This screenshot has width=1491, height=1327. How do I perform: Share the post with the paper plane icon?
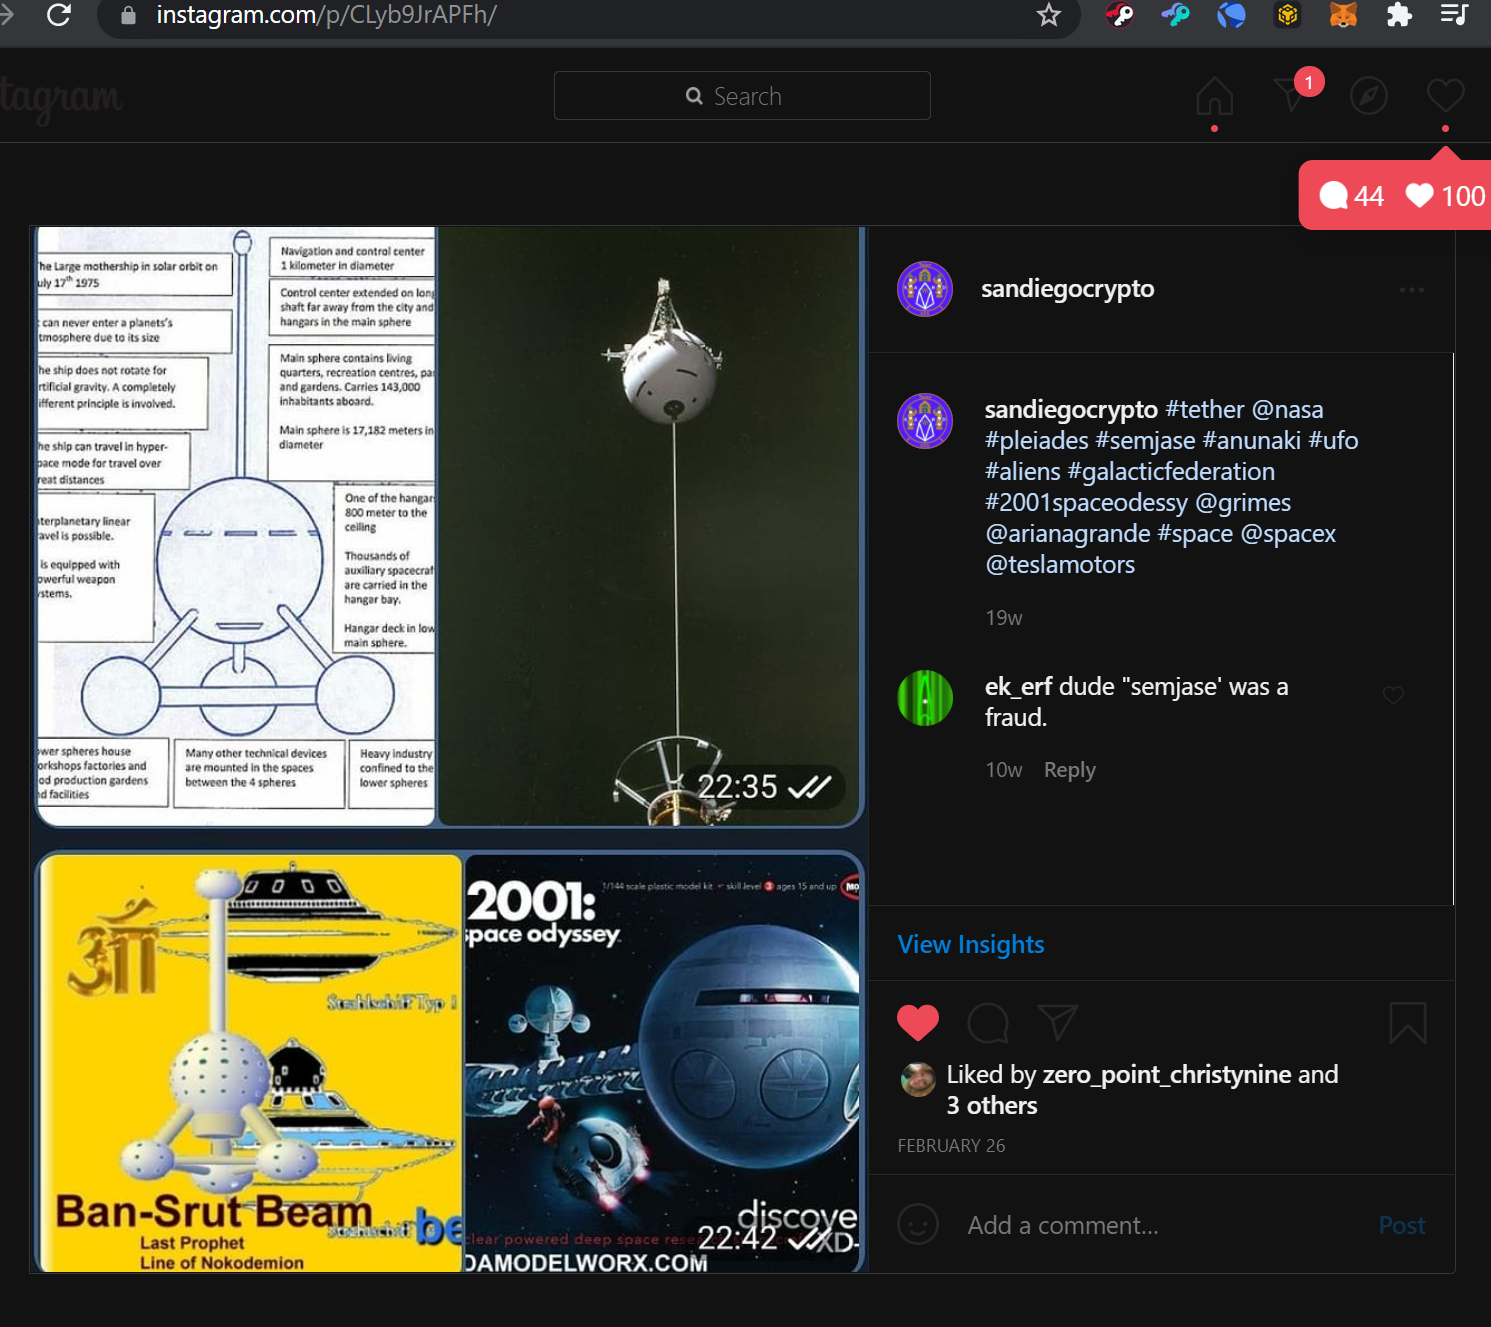[1058, 1022]
